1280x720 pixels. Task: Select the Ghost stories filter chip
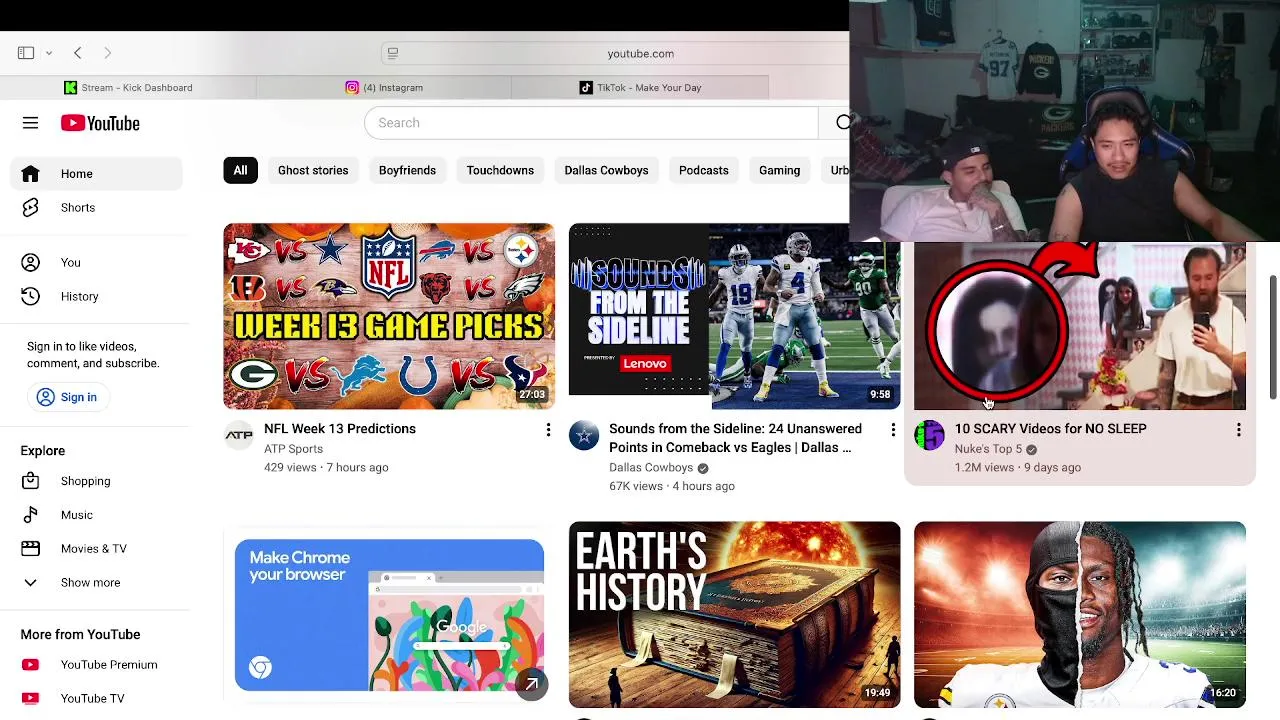[313, 170]
